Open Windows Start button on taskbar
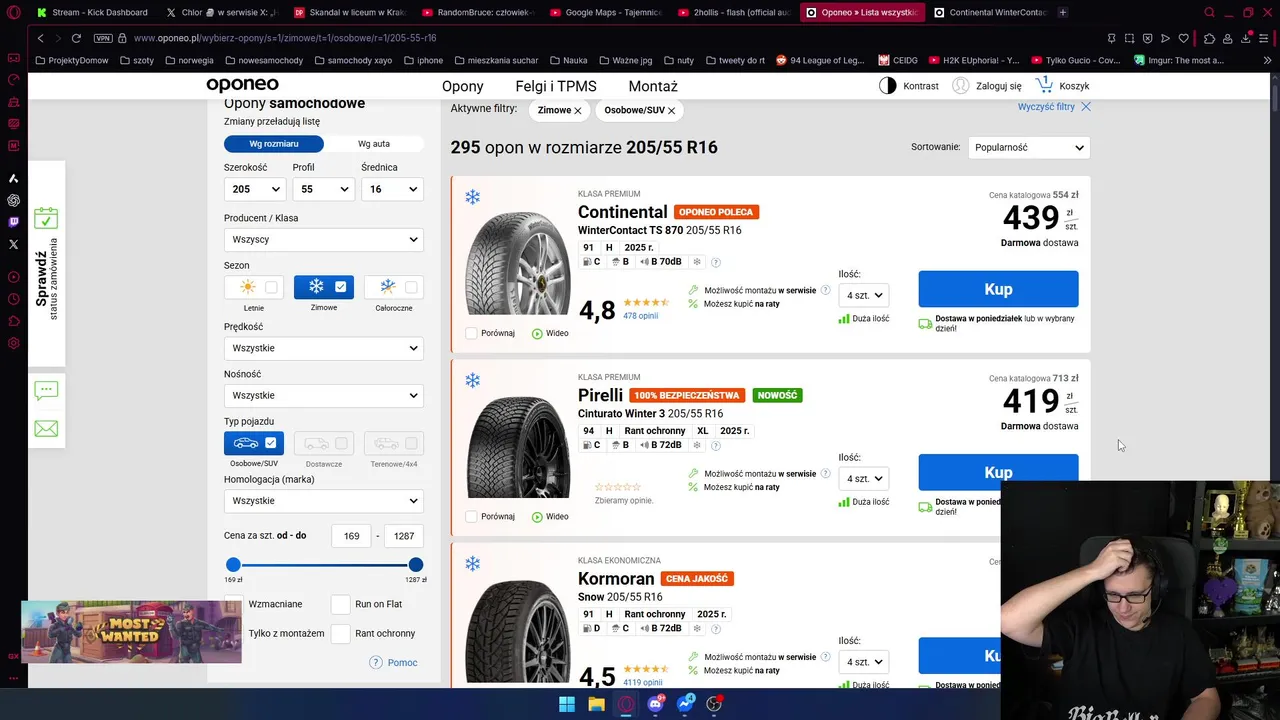 (567, 704)
